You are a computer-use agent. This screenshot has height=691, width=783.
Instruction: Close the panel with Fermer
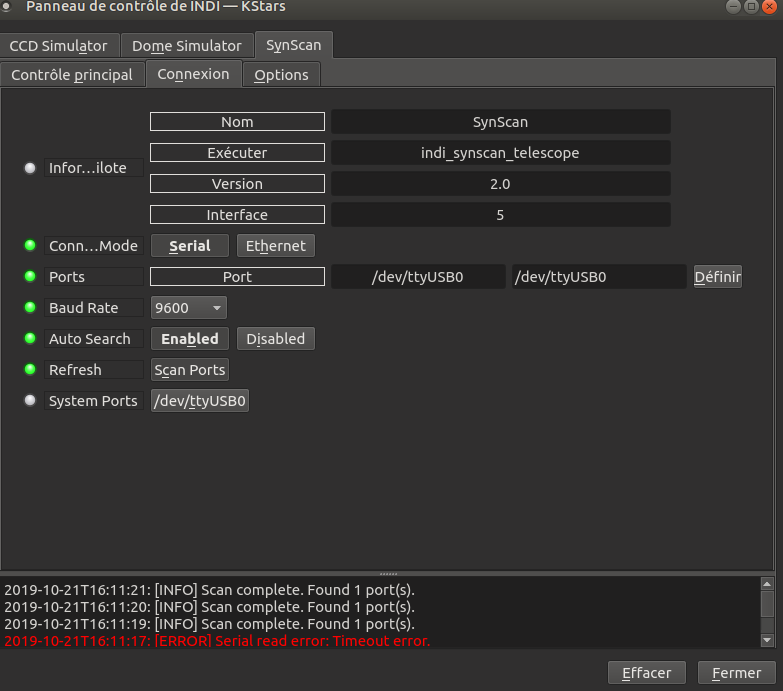coord(737,673)
